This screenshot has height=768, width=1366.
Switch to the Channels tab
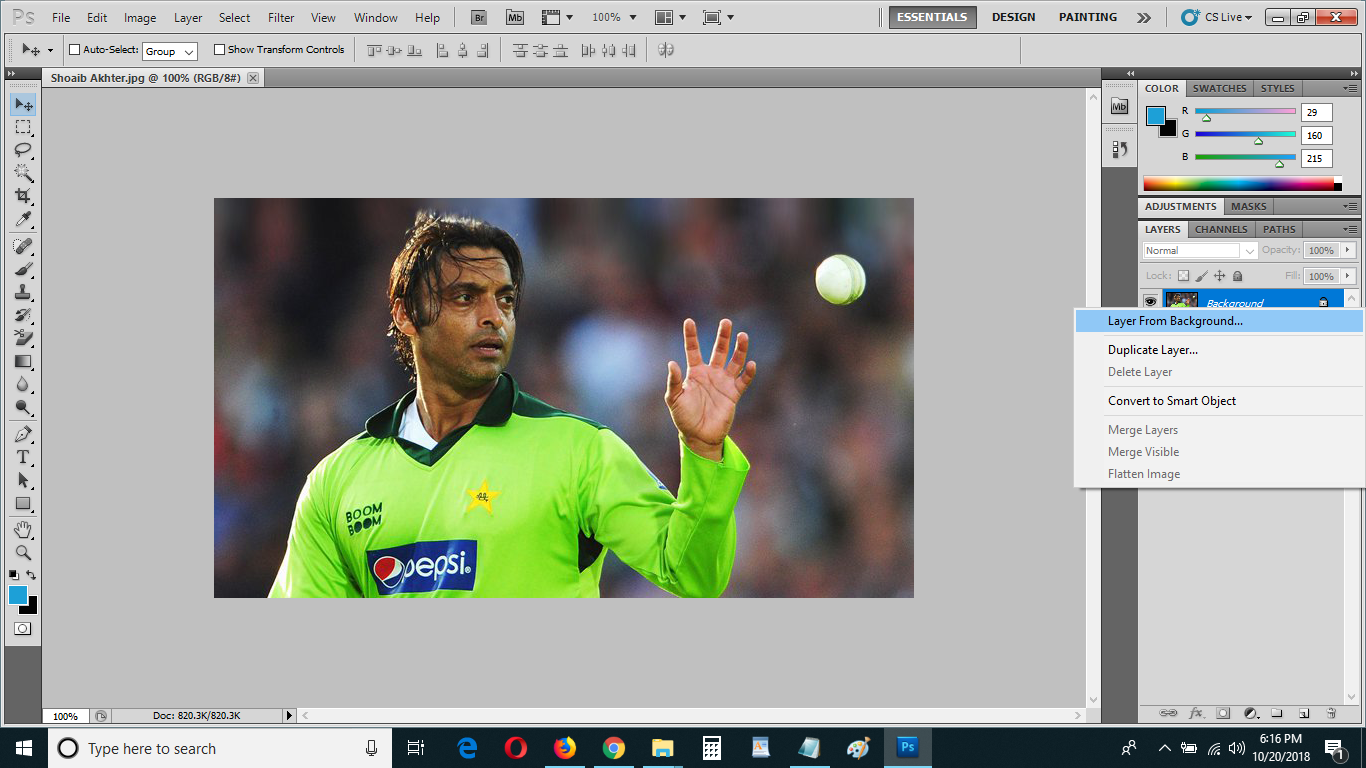(x=1220, y=229)
